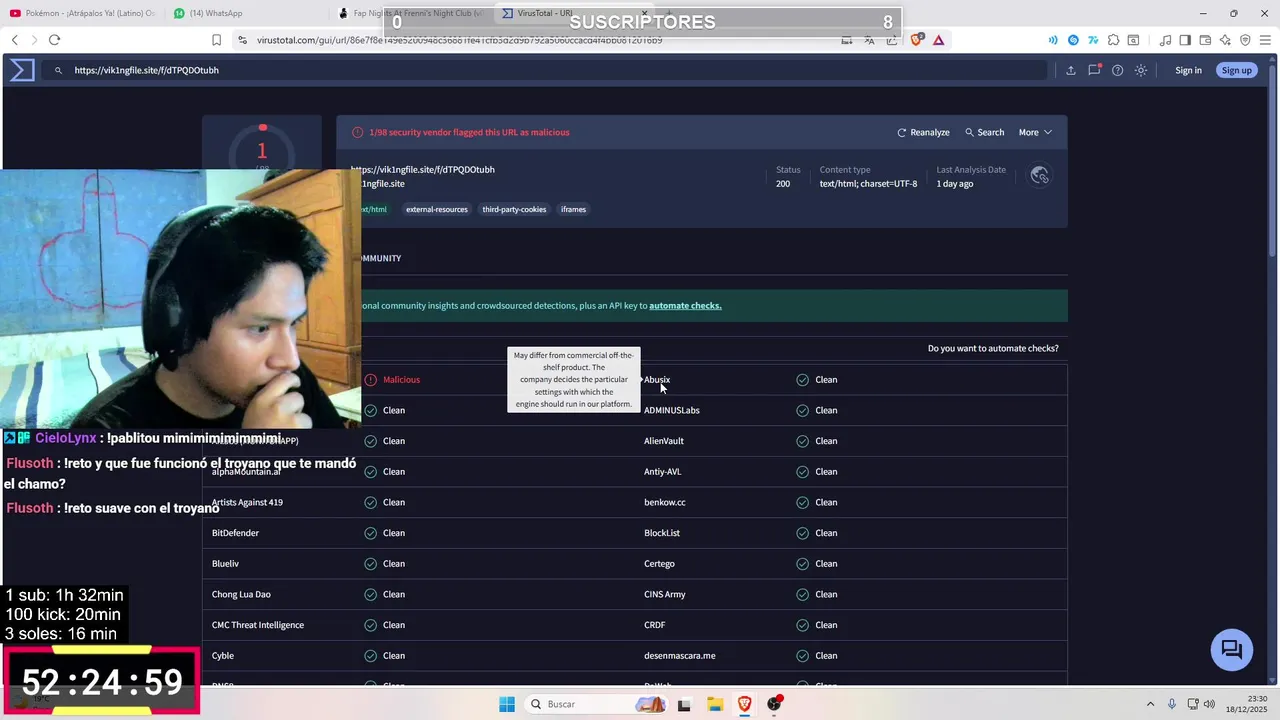Click the VirusTotal logo icon

pos(23,70)
